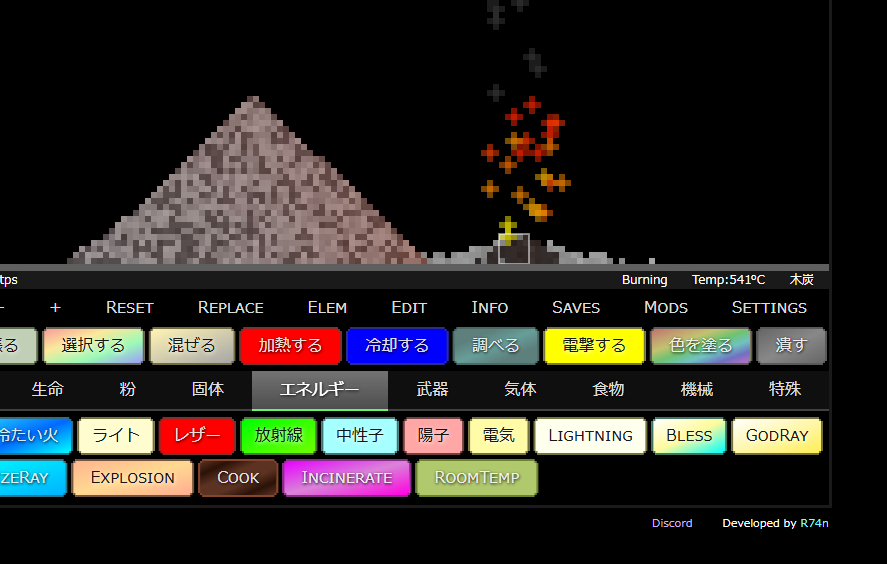Viewport: 887px width, 564px height.
Task: Open the Discord link
Action: click(x=672, y=523)
